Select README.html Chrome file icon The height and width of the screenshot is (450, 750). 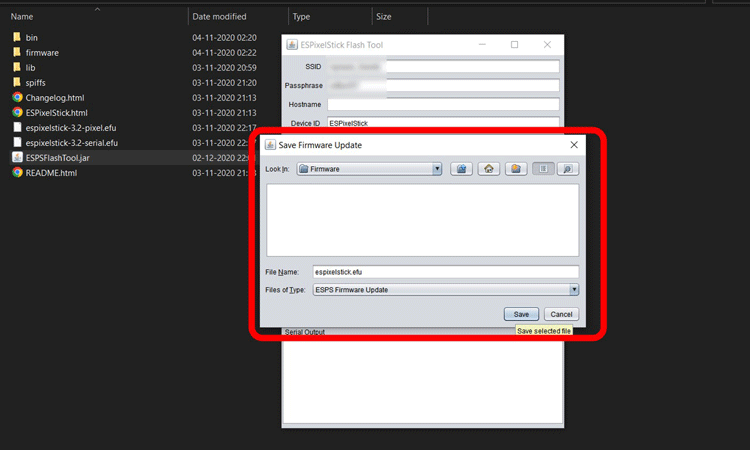17,173
